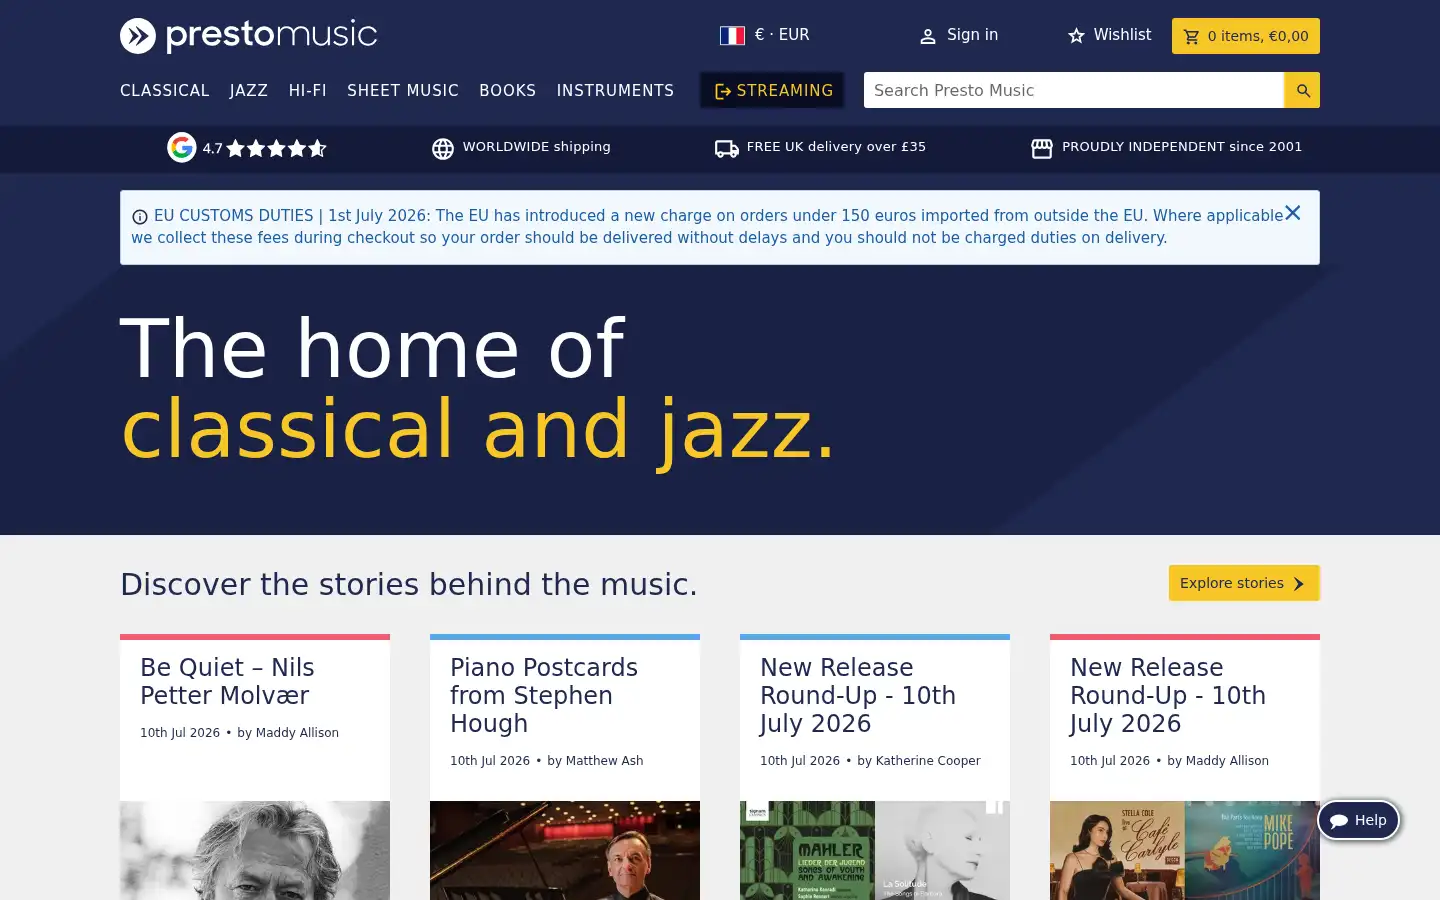The width and height of the screenshot is (1440, 900).
Task: Click the delivery truck icon
Action: tap(727, 148)
